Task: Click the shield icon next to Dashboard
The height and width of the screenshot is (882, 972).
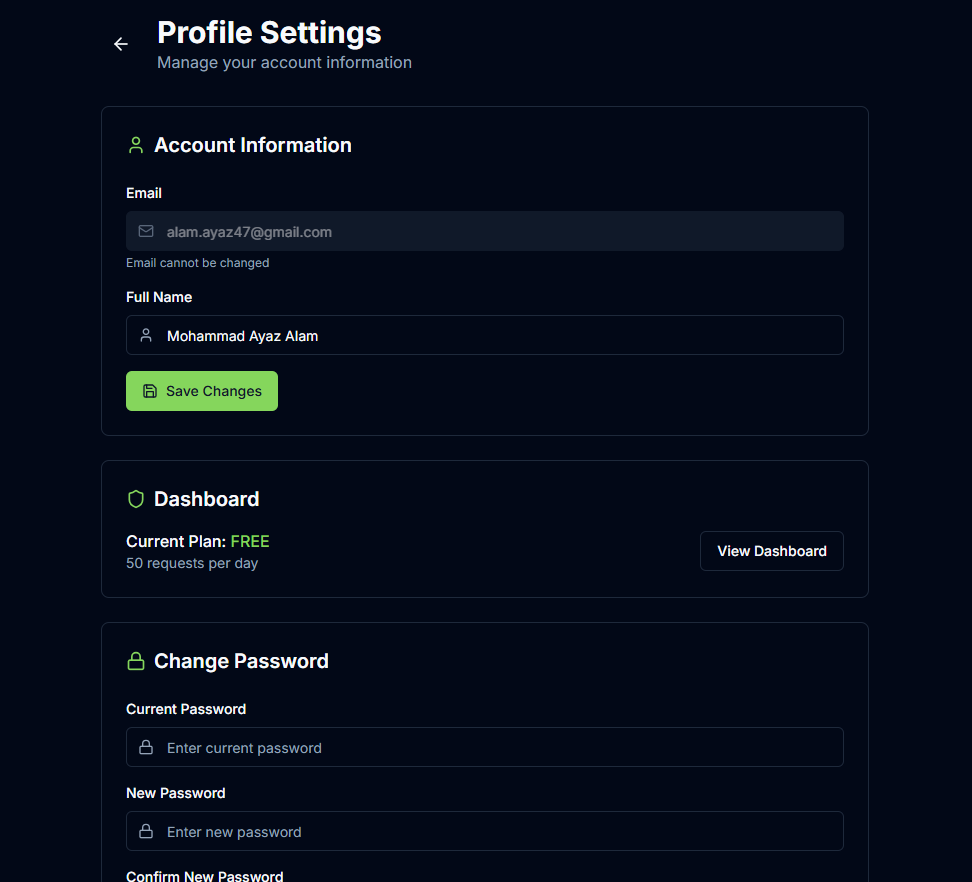Action: [136, 499]
